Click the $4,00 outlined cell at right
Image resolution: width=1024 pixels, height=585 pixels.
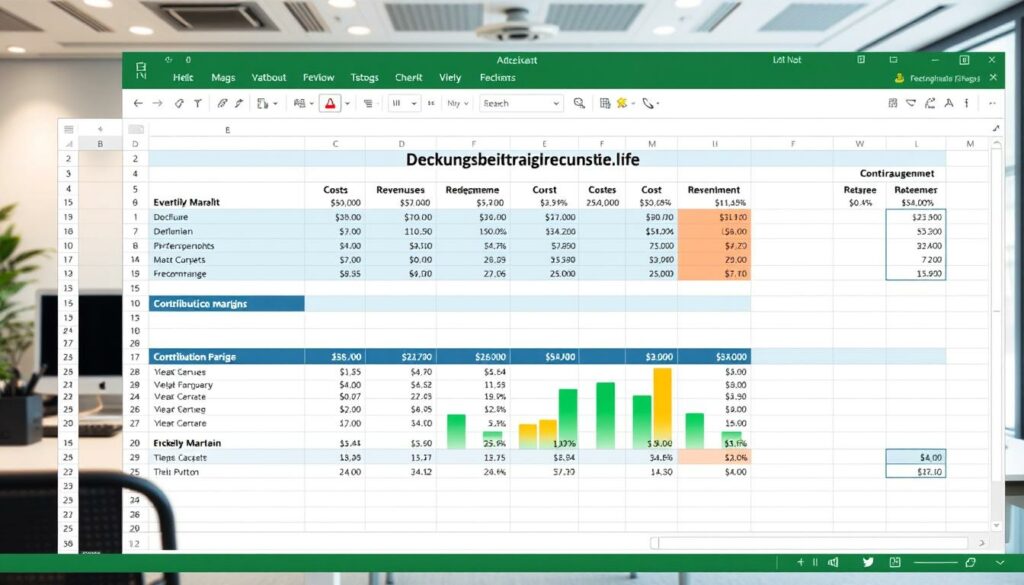click(916, 457)
